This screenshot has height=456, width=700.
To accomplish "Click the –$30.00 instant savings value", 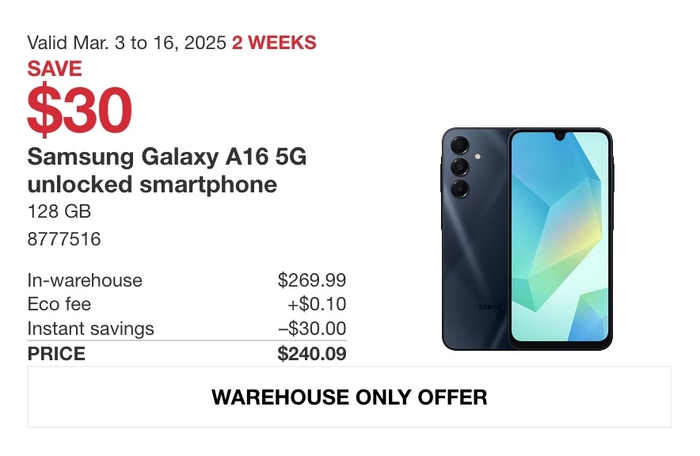I will click(x=312, y=328).
